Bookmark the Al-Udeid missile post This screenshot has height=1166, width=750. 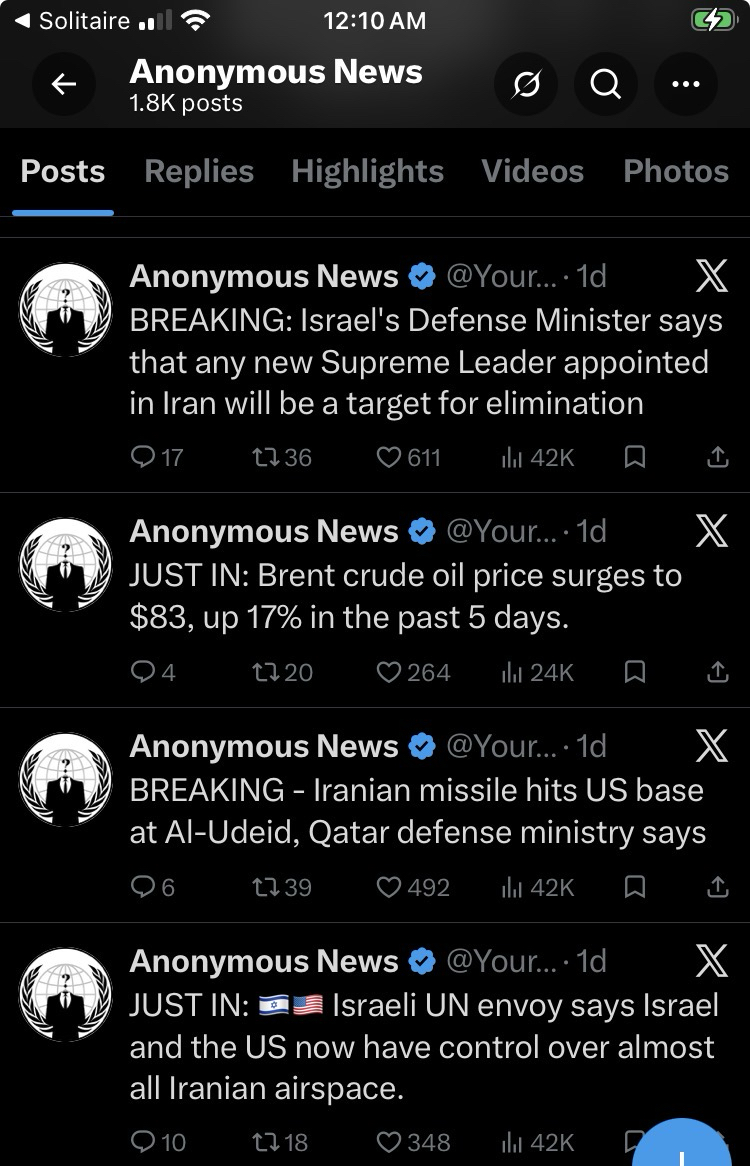(x=634, y=888)
